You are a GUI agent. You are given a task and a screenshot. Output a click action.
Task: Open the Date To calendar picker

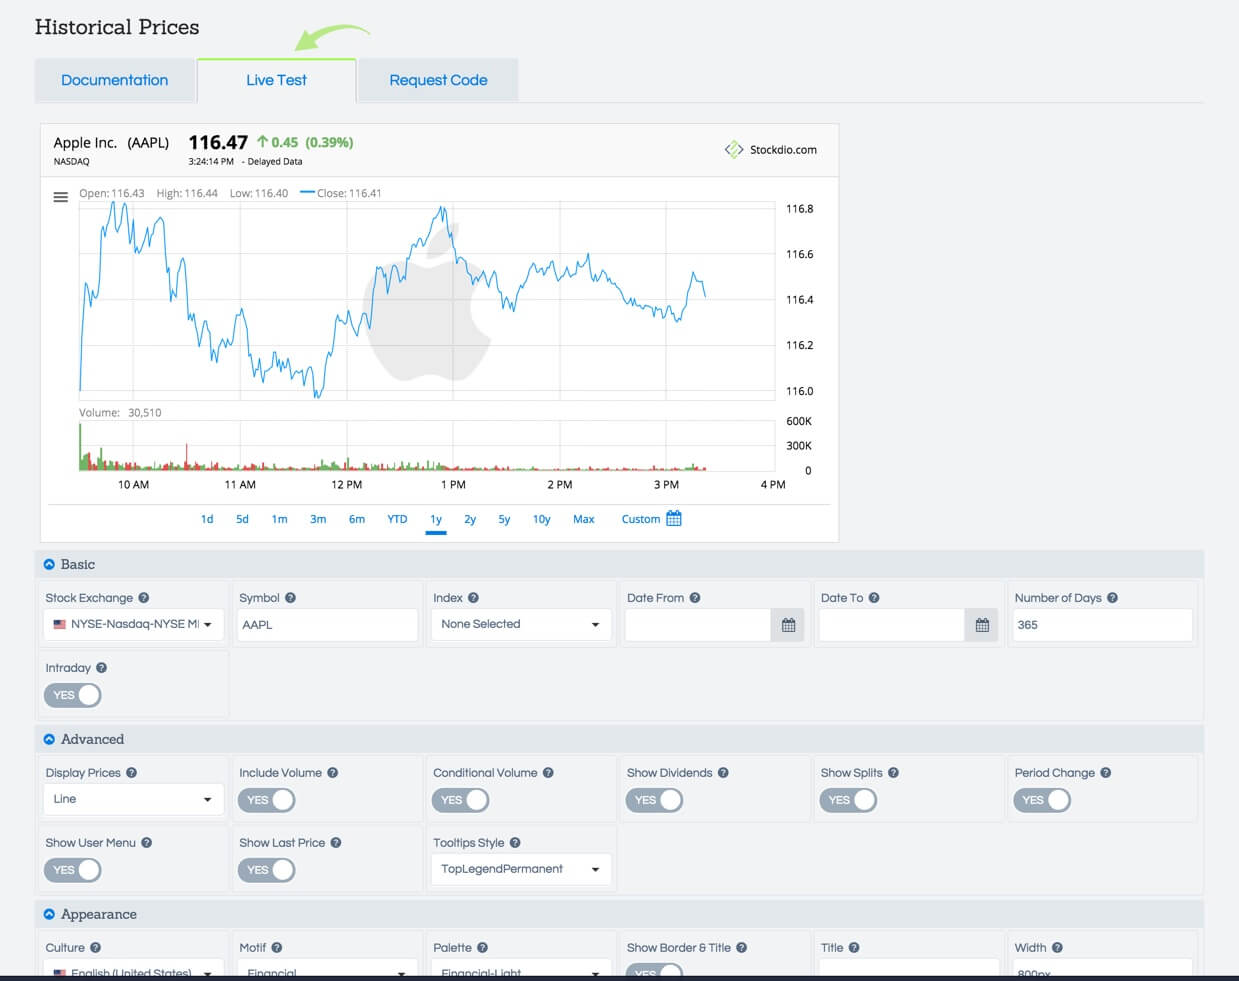(982, 625)
